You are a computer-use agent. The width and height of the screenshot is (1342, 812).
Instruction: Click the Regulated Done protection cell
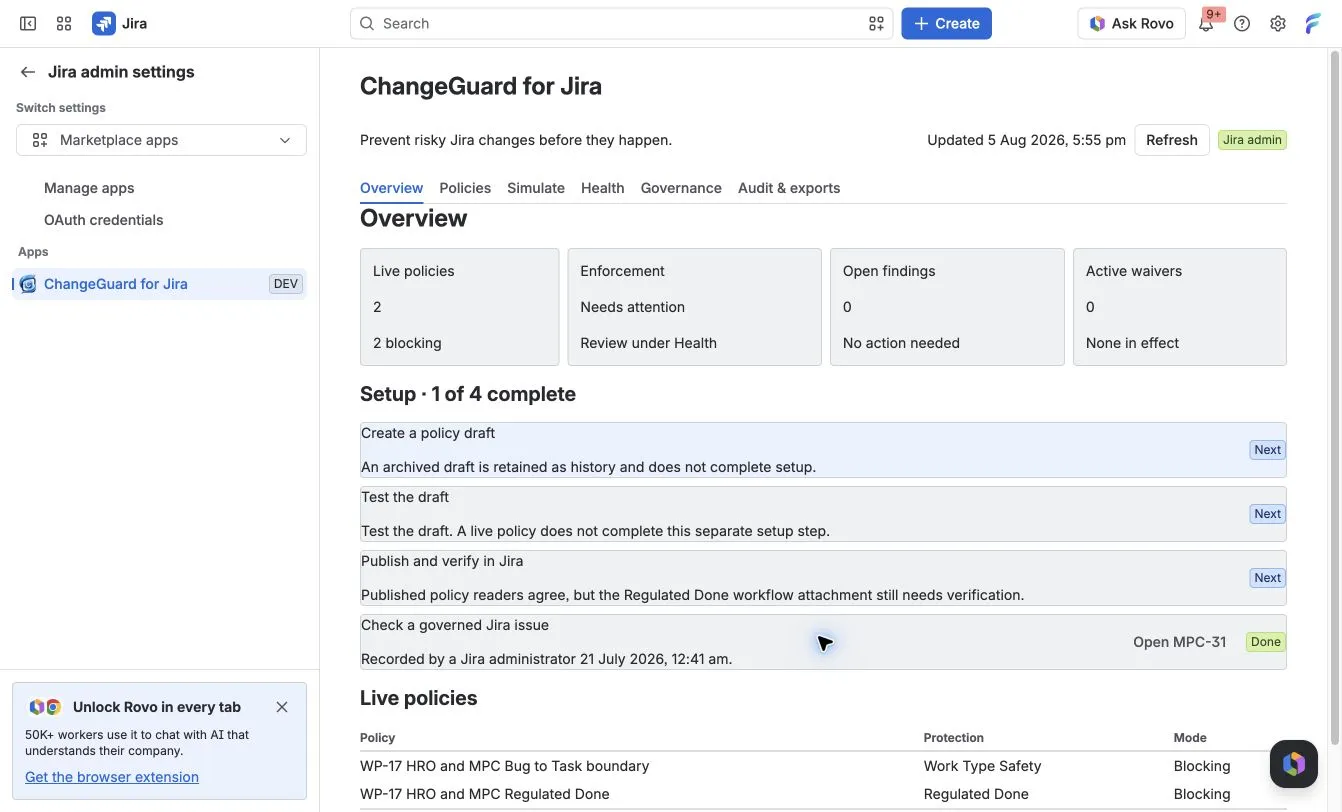(976, 794)
